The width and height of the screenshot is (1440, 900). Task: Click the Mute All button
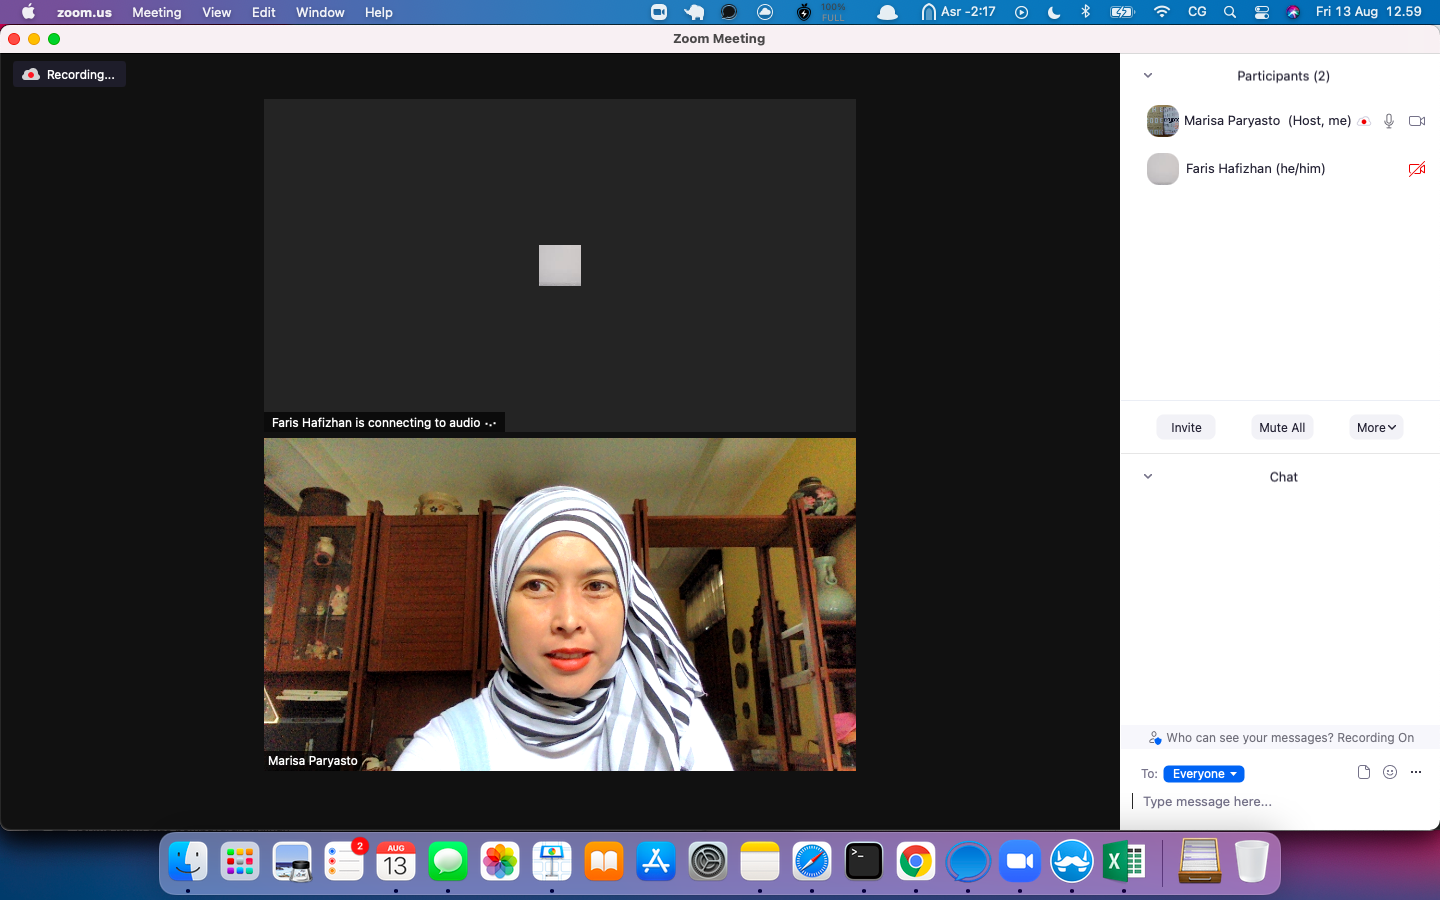pos(1282,427)
